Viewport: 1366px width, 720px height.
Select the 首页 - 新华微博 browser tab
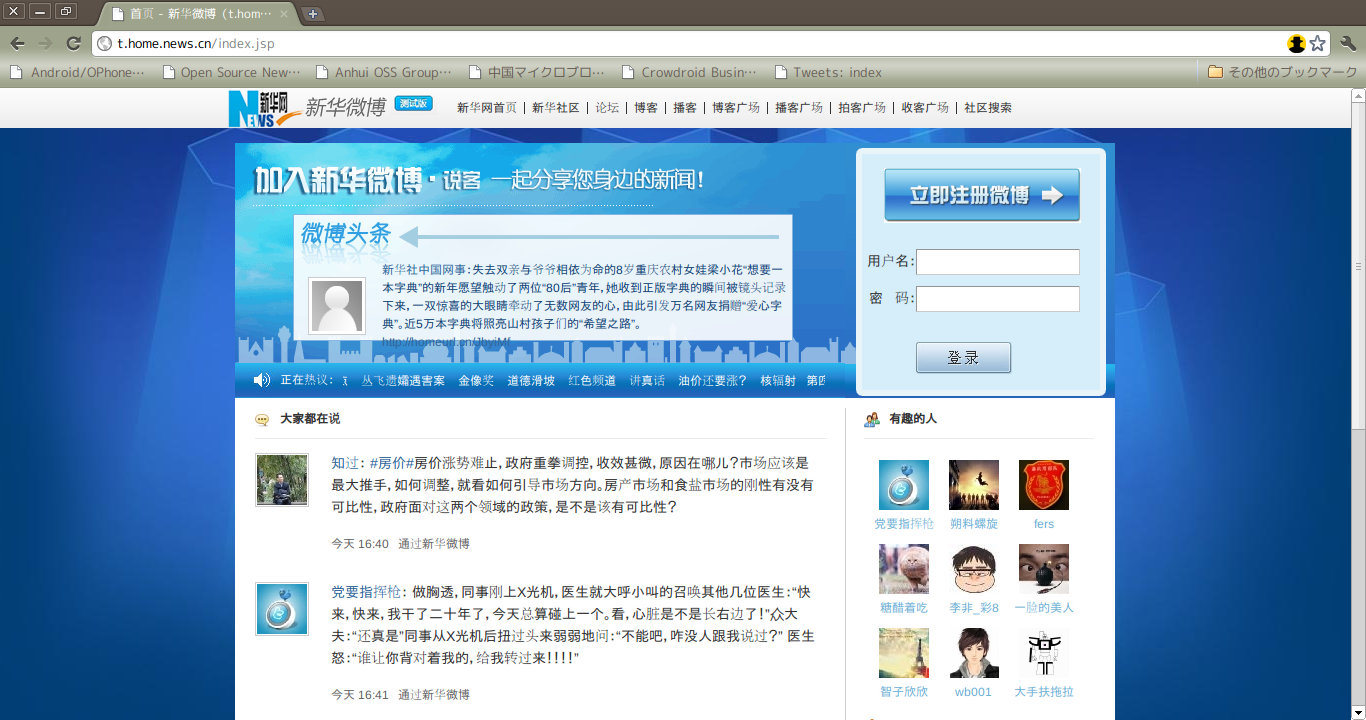(199, 14)
